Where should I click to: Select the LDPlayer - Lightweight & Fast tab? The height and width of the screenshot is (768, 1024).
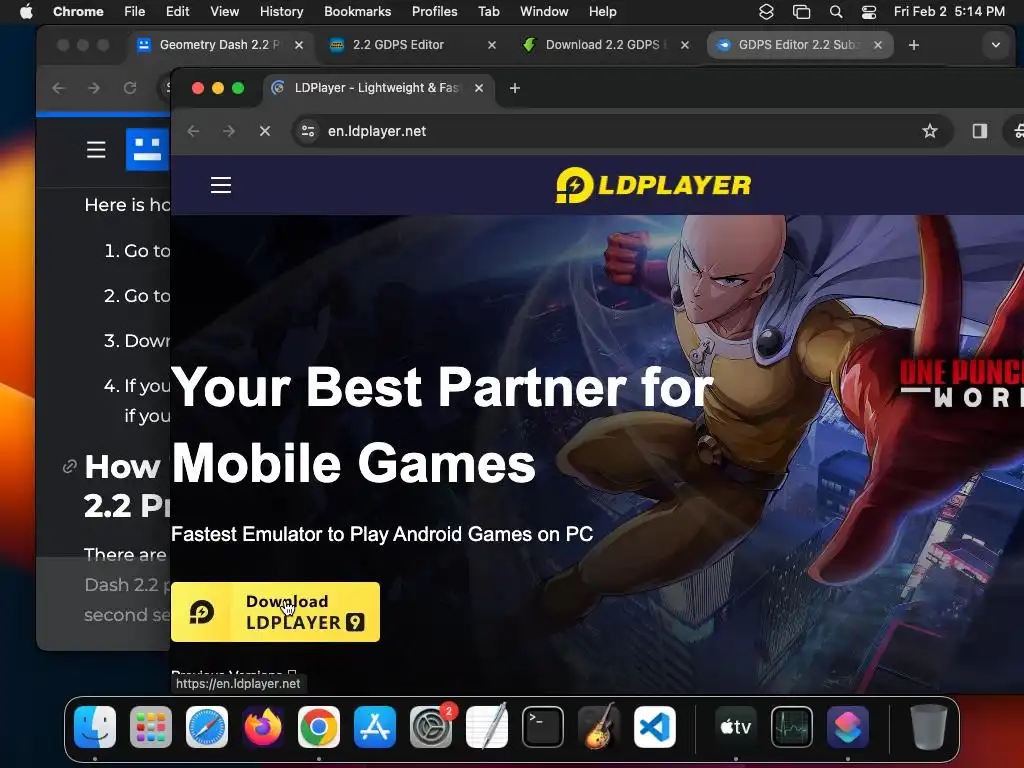[x=379, y=88]
